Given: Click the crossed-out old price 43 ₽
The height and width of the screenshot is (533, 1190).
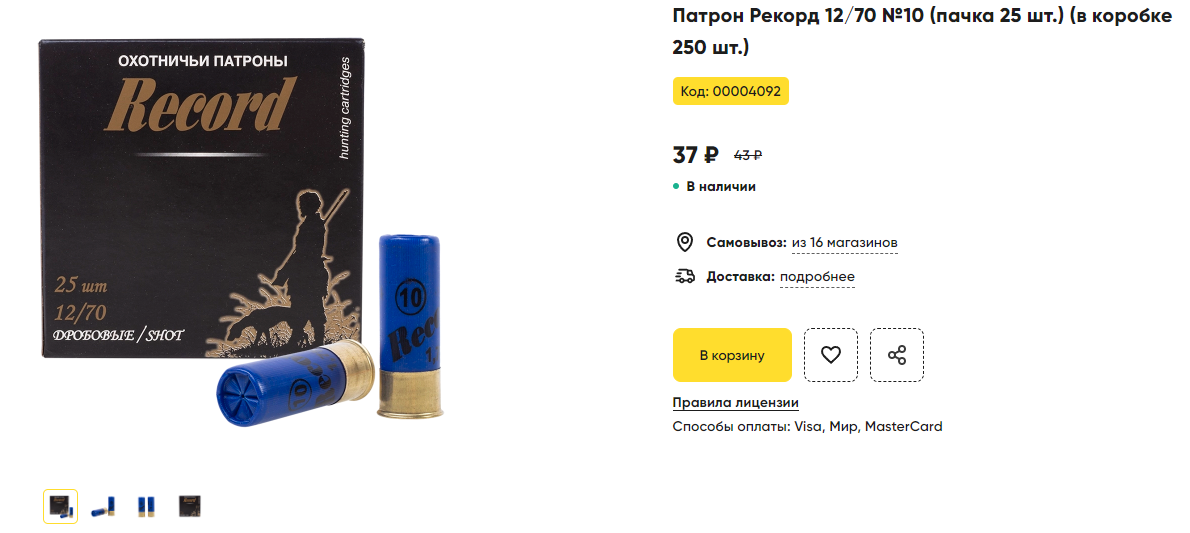Looking at the screenshot, I should (748, 156).
